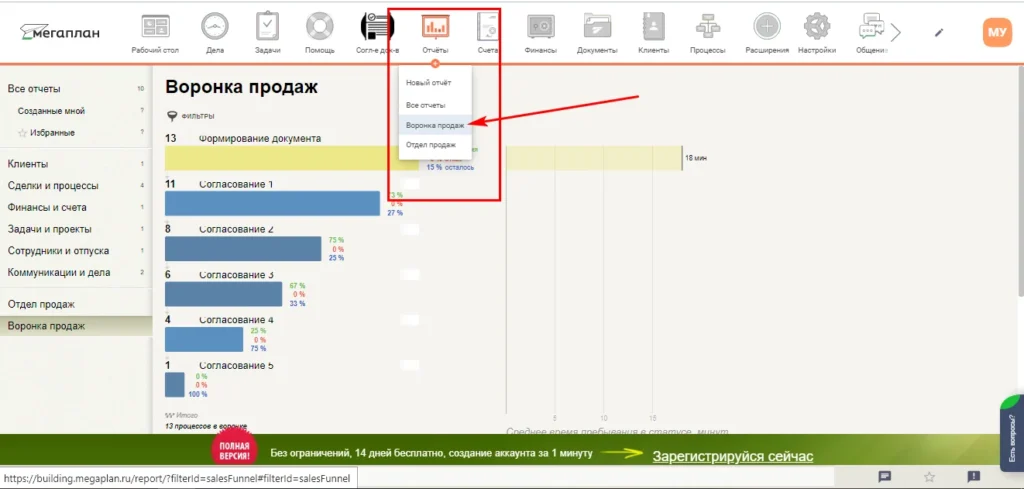The image size is (1024, 489).
Task: Click the star icon next to Избранные
Action: pyautogui.click(x=22, y=133)
